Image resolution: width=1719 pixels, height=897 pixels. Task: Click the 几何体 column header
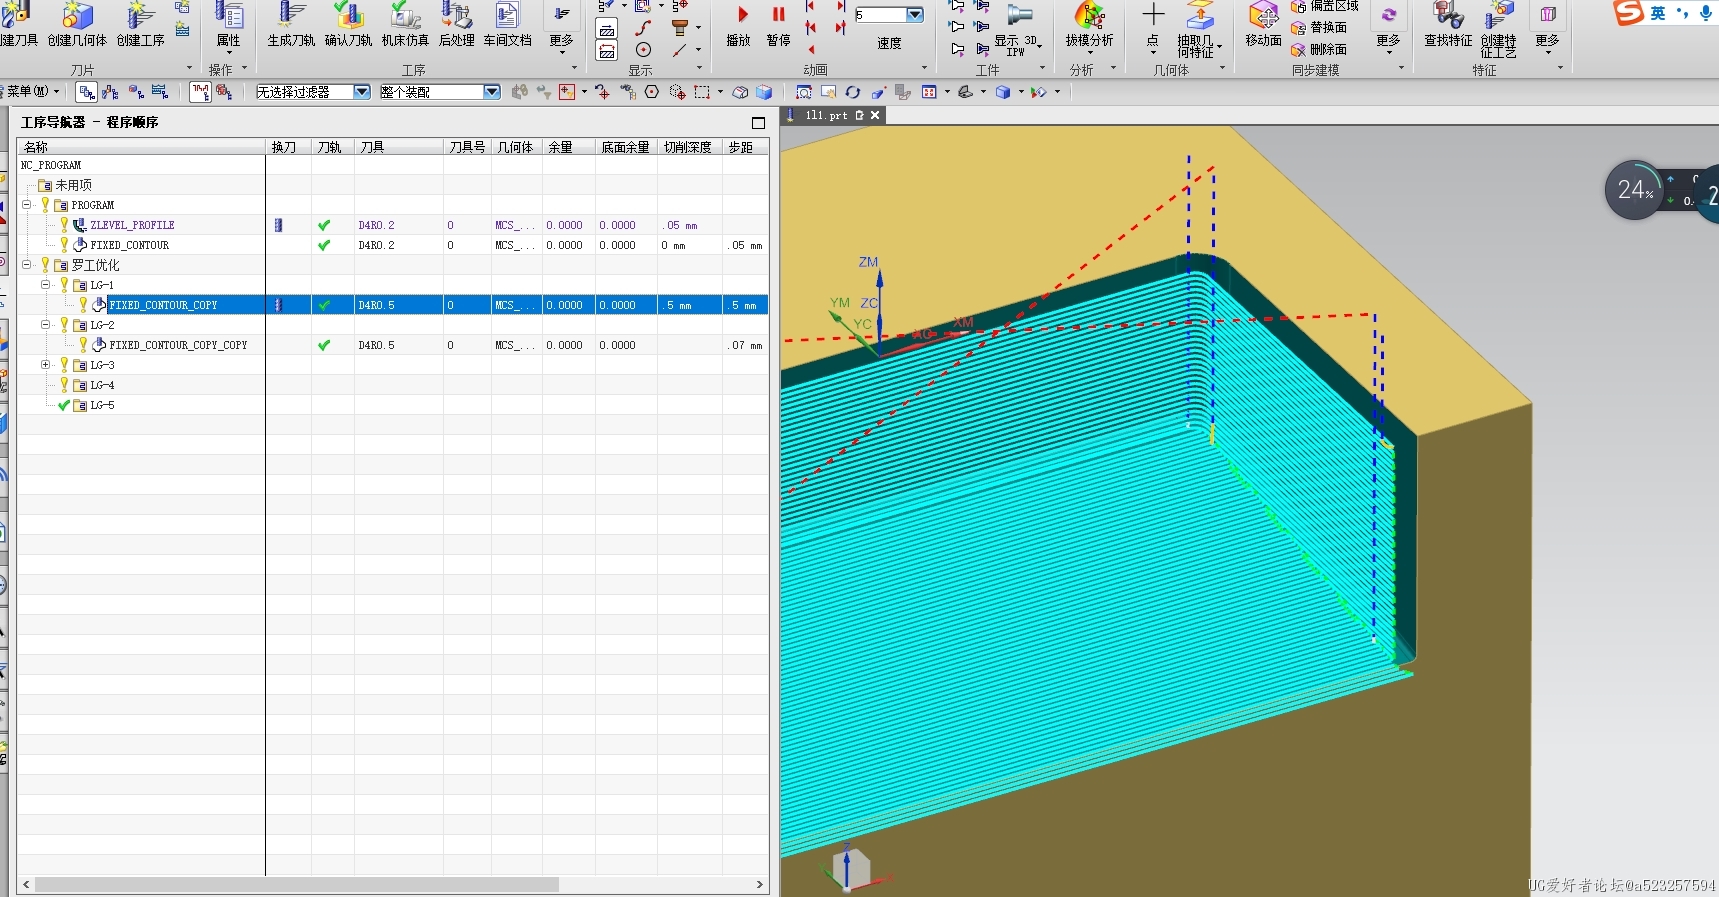[x=515, y=147]
